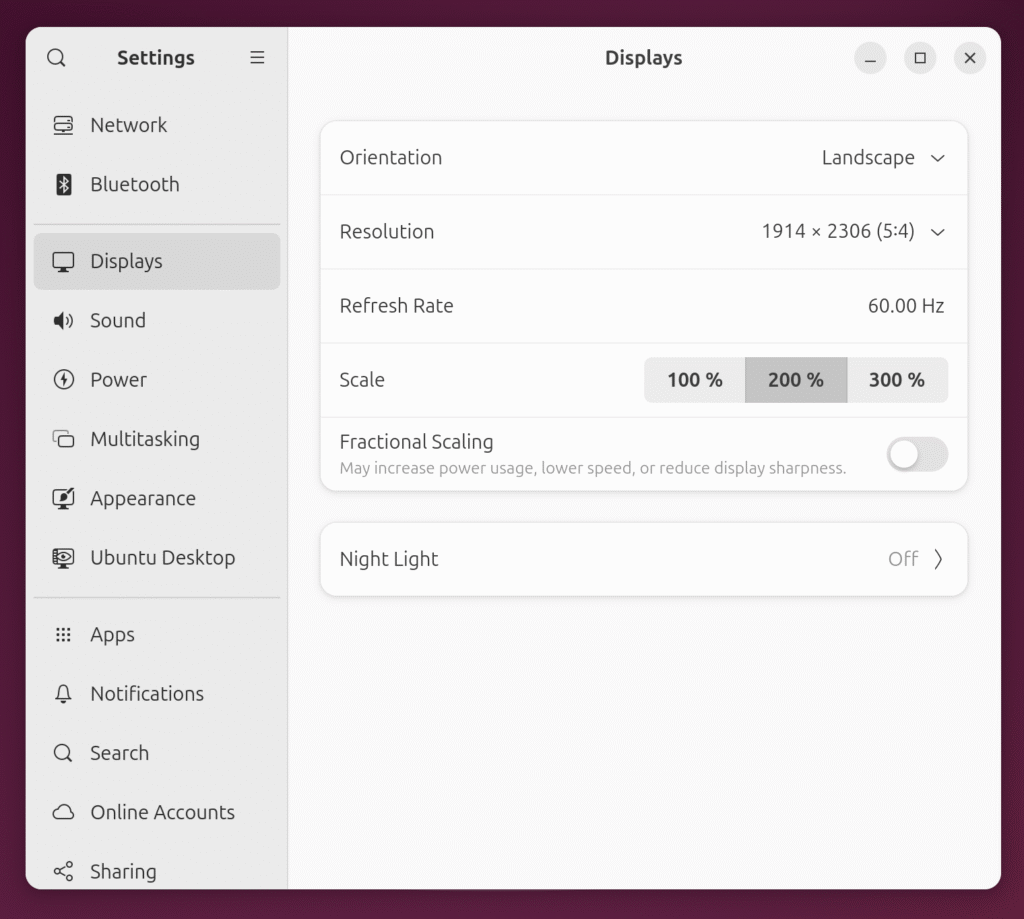Open Sharing settings panel

123,871
